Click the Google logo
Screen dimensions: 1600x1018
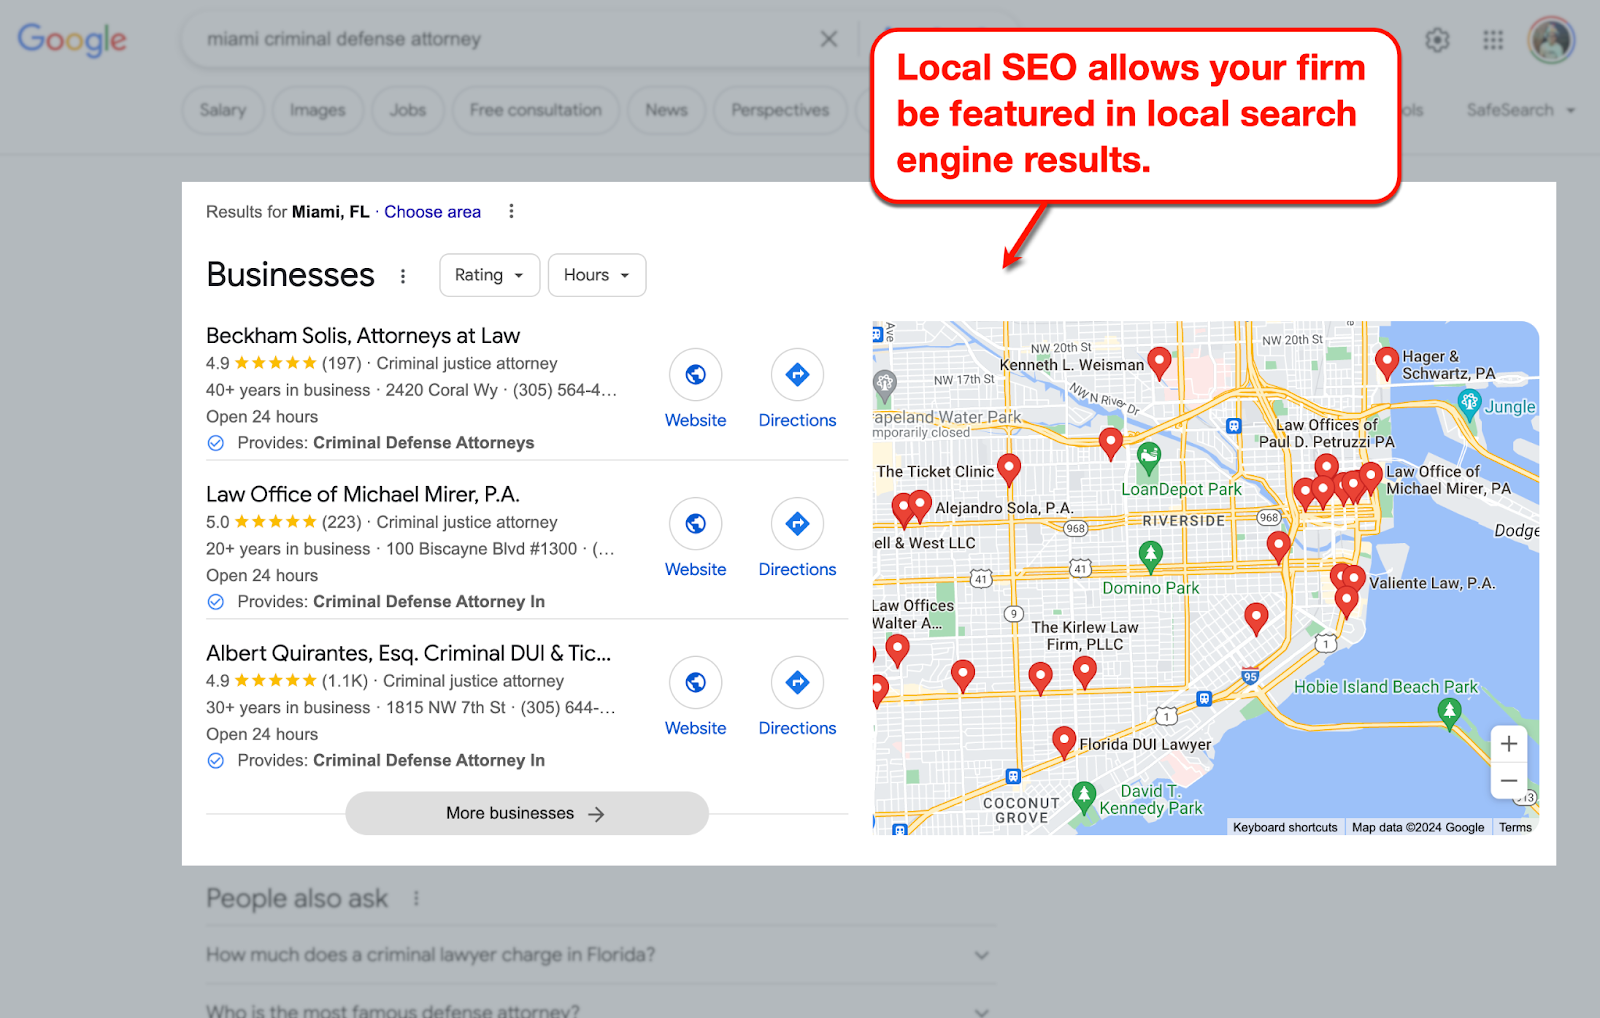tap(72, 40)
